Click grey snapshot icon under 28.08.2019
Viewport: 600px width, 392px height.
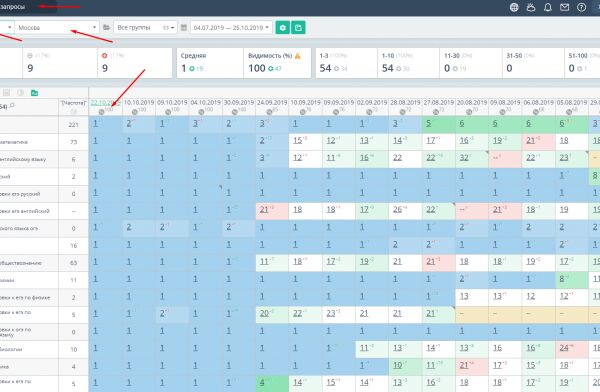point(402,112)
